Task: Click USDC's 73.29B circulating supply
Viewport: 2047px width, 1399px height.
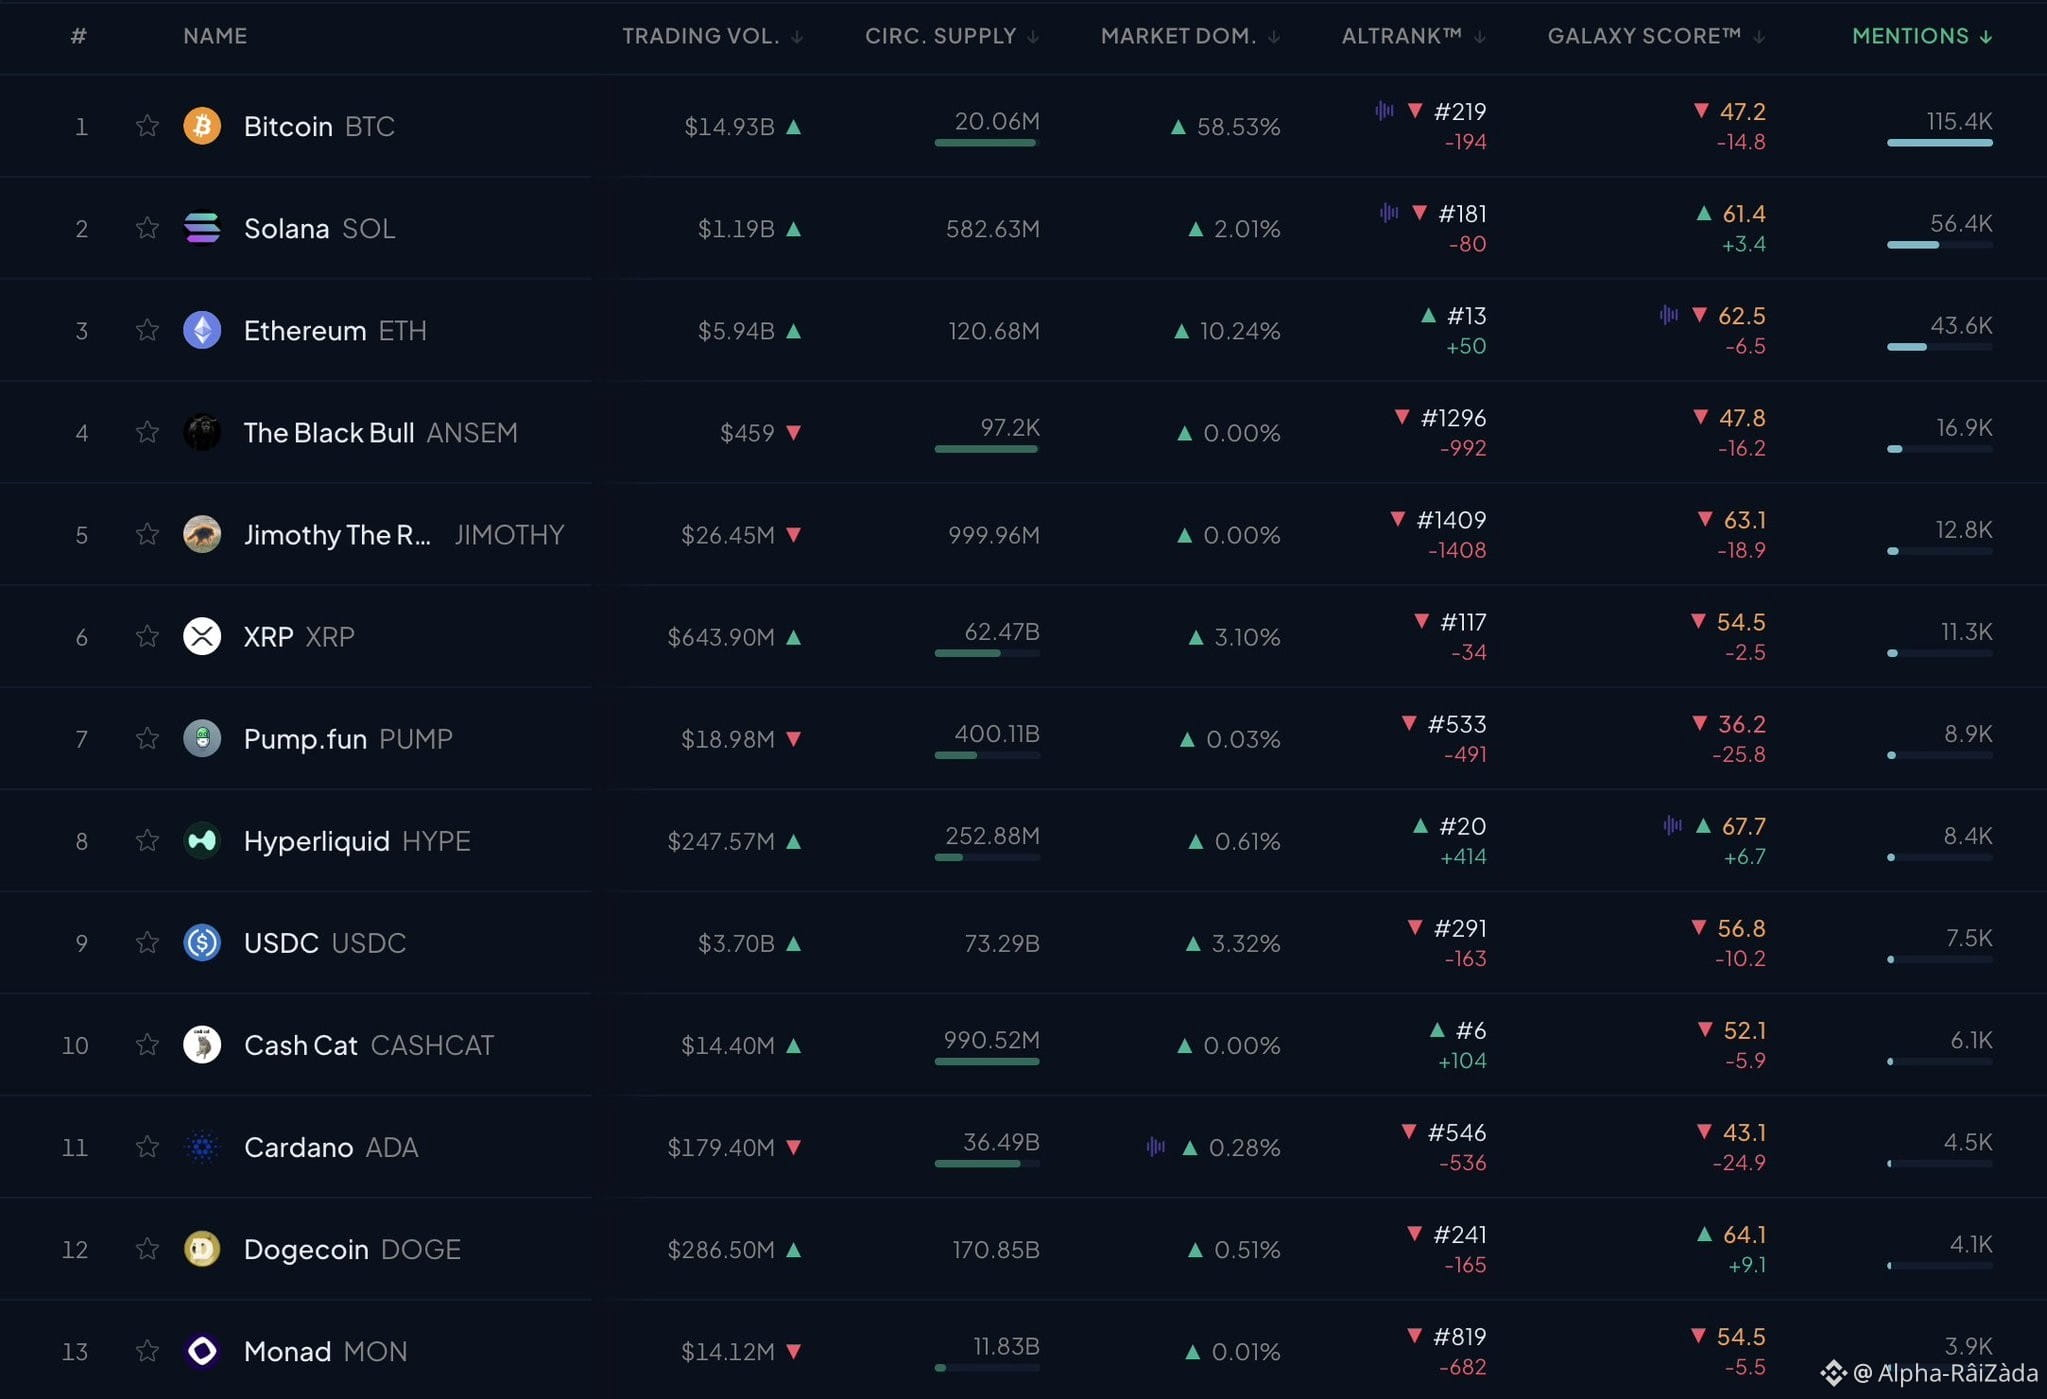Action: click(1002, 942)
